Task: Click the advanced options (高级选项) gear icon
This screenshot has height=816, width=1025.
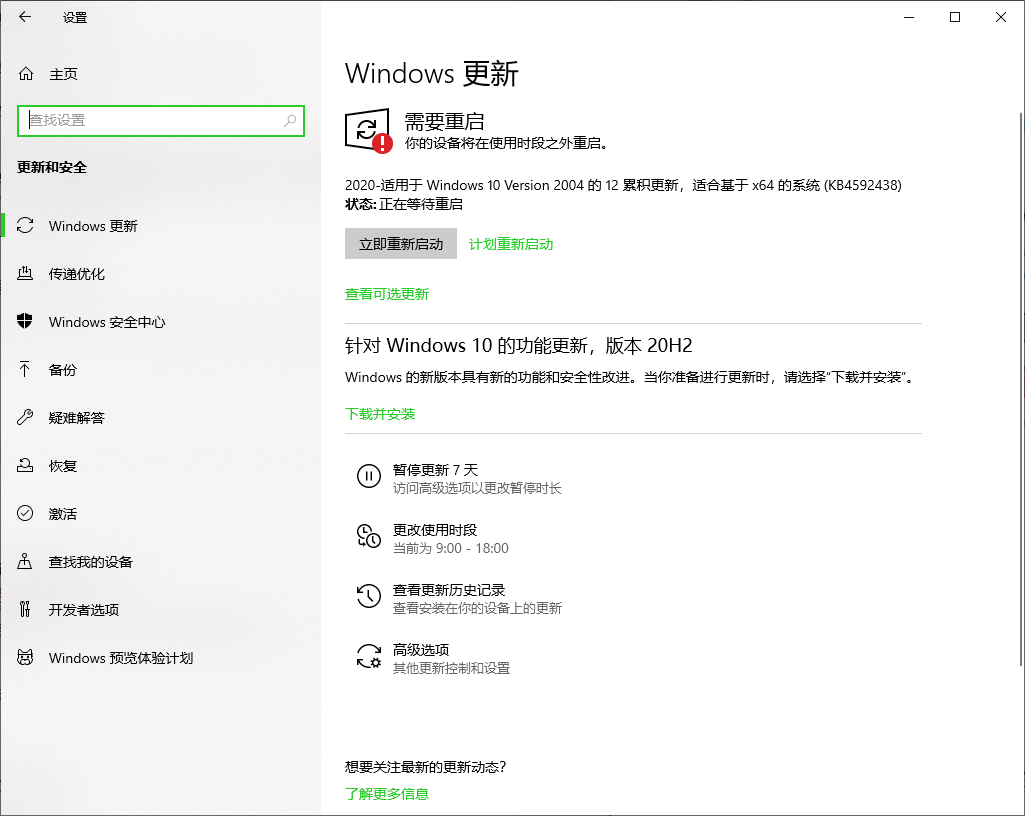Action: (369, 657)
